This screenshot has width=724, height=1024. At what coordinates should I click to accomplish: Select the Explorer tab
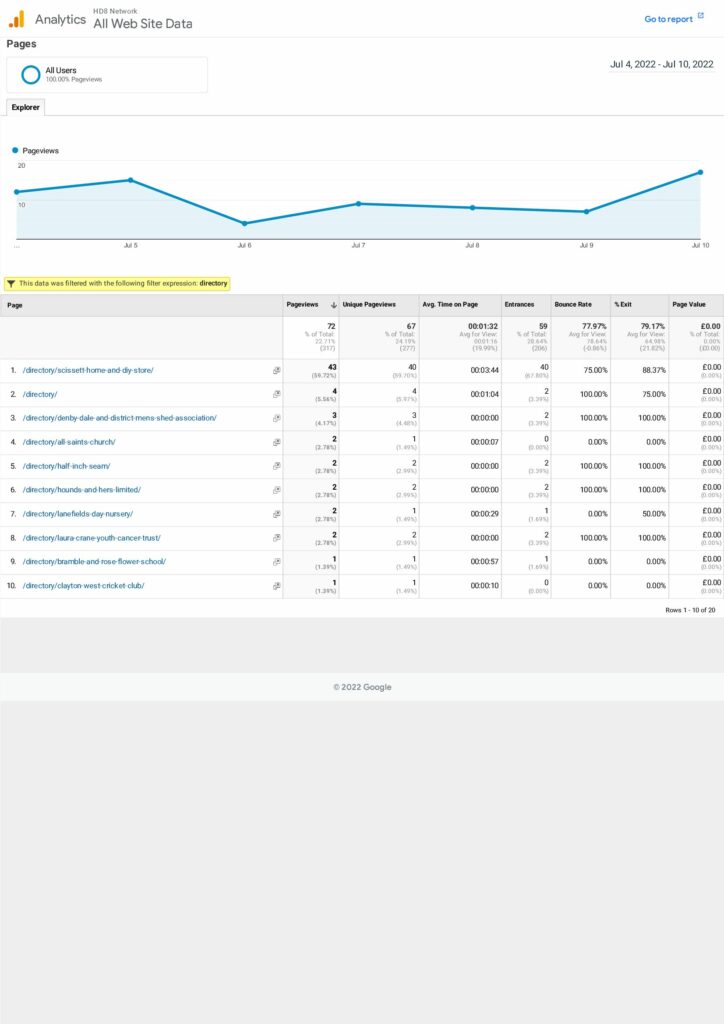pyautogui.click(x=25, y=107)
